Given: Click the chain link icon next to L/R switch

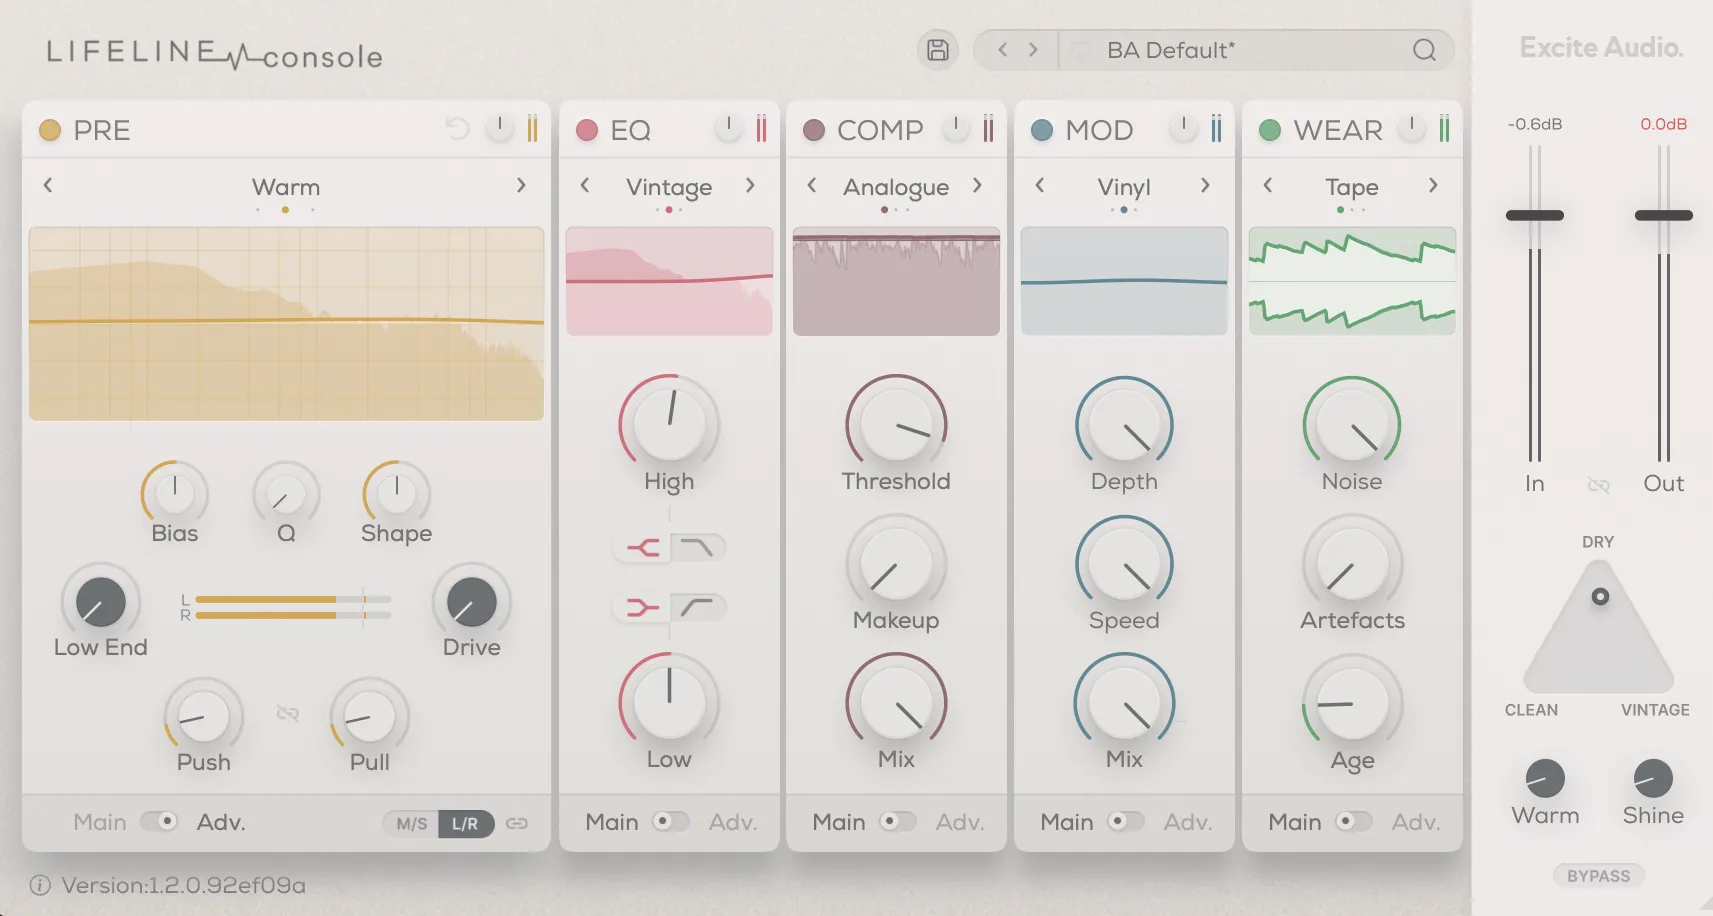Looking at the screenshot, I should (x=517, y=823).
